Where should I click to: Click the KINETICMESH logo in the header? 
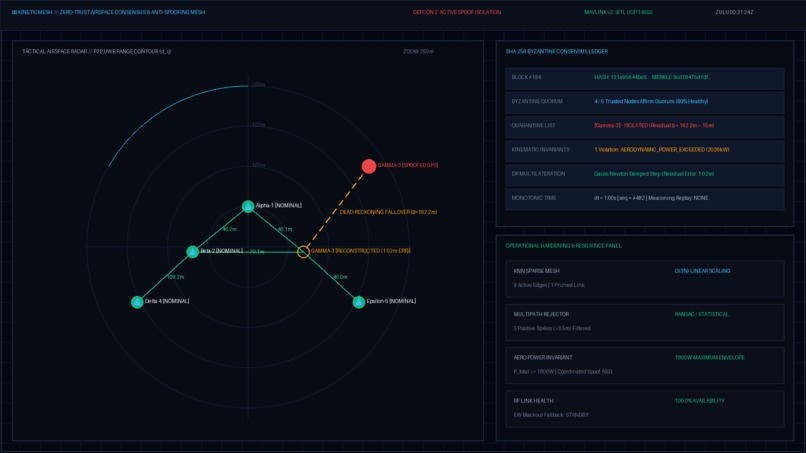pyautogui.click(x=32, y=12)
